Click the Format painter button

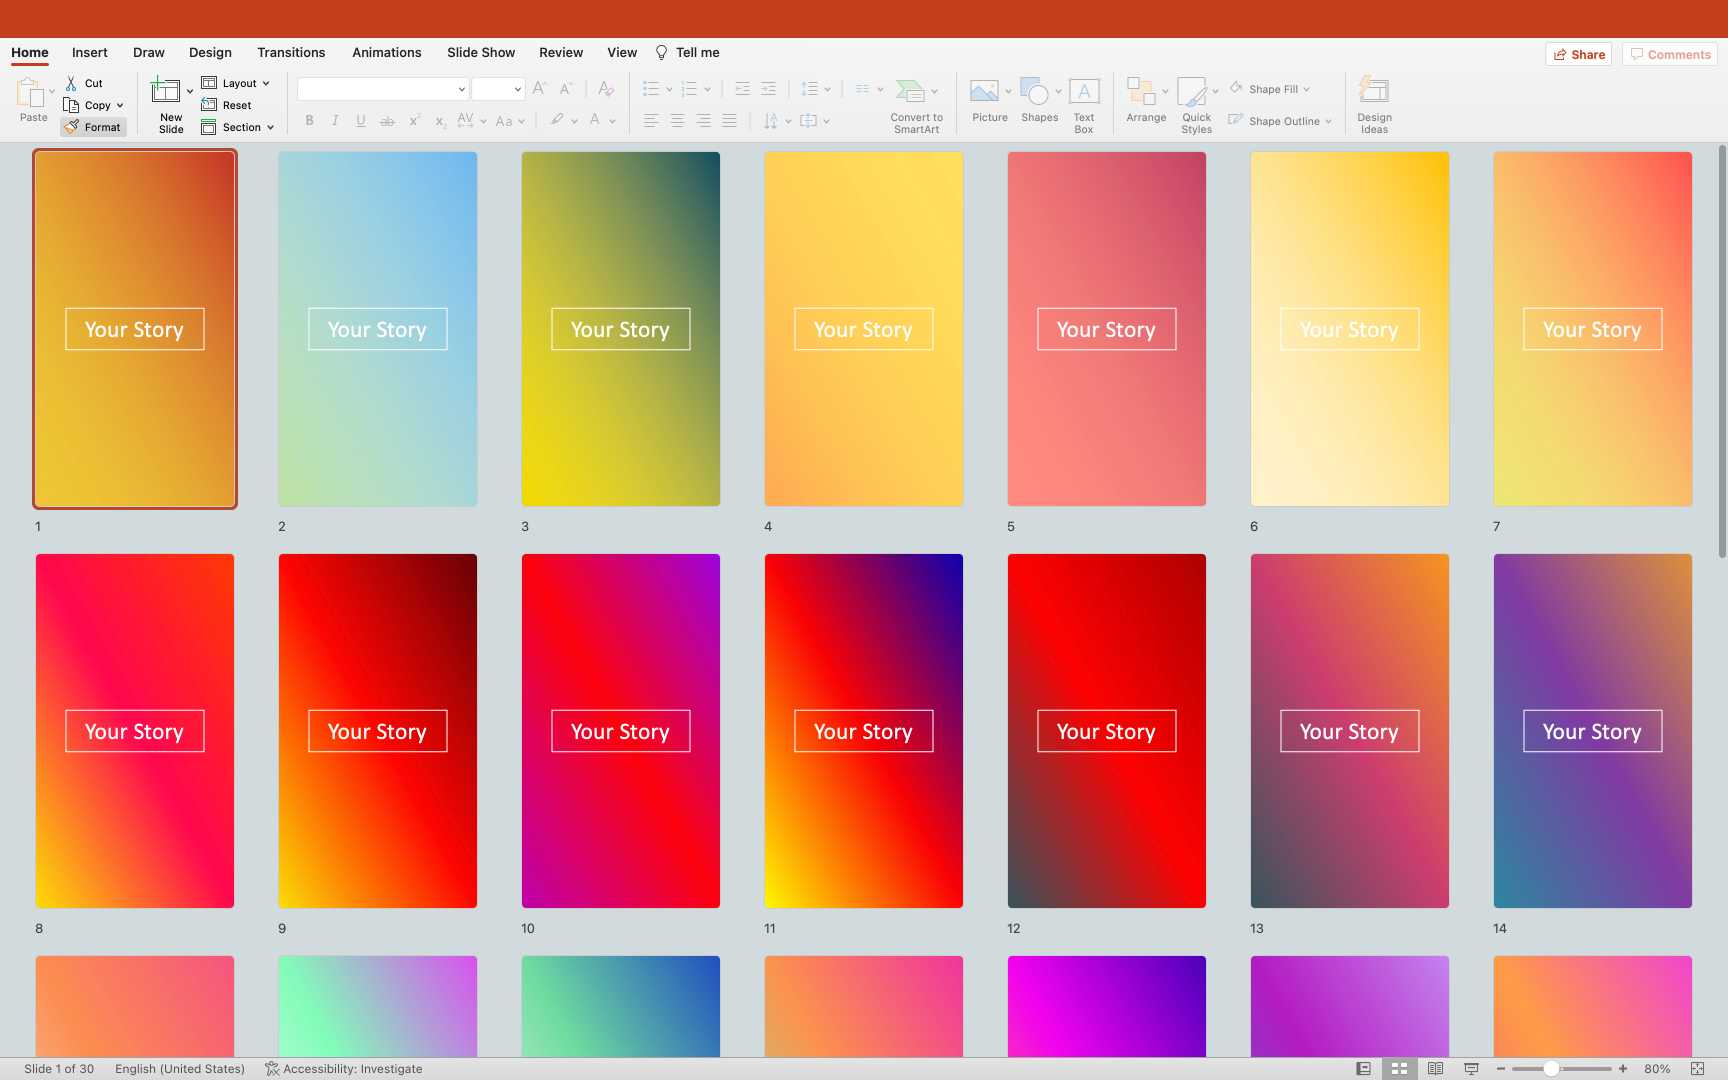tap(93, 127)
